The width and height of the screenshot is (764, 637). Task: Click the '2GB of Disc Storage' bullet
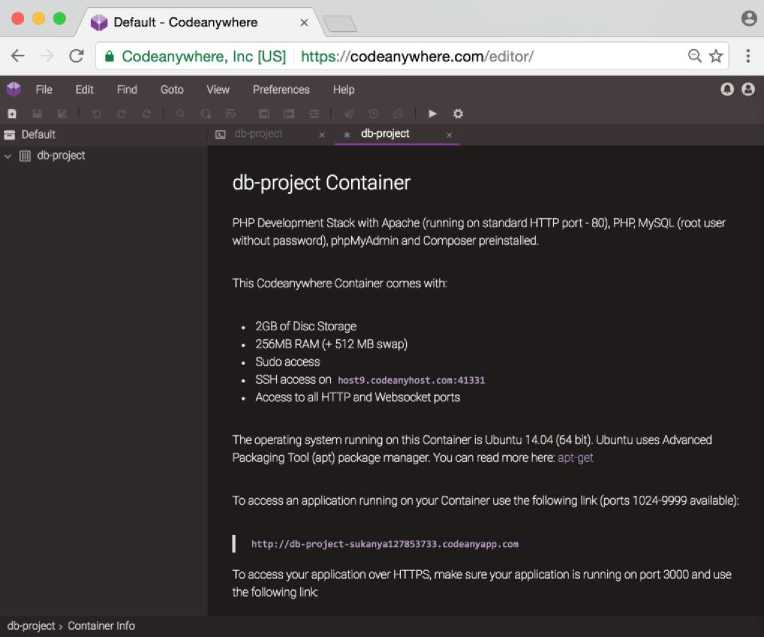coord(306,326)
